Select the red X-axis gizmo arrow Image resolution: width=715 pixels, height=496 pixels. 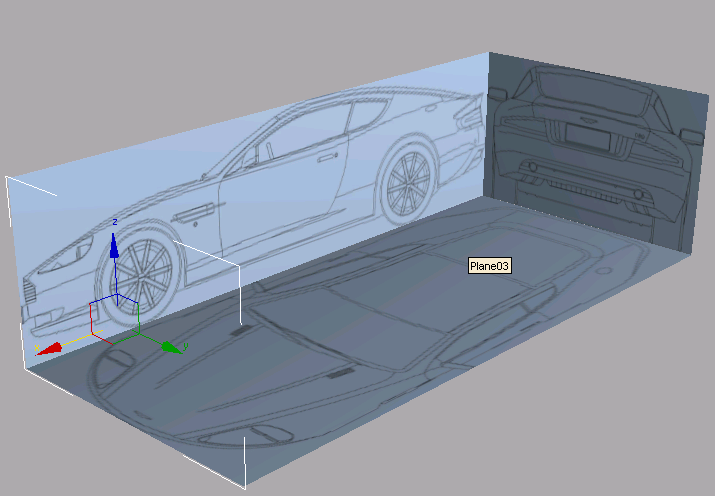[x=50, y=348]
